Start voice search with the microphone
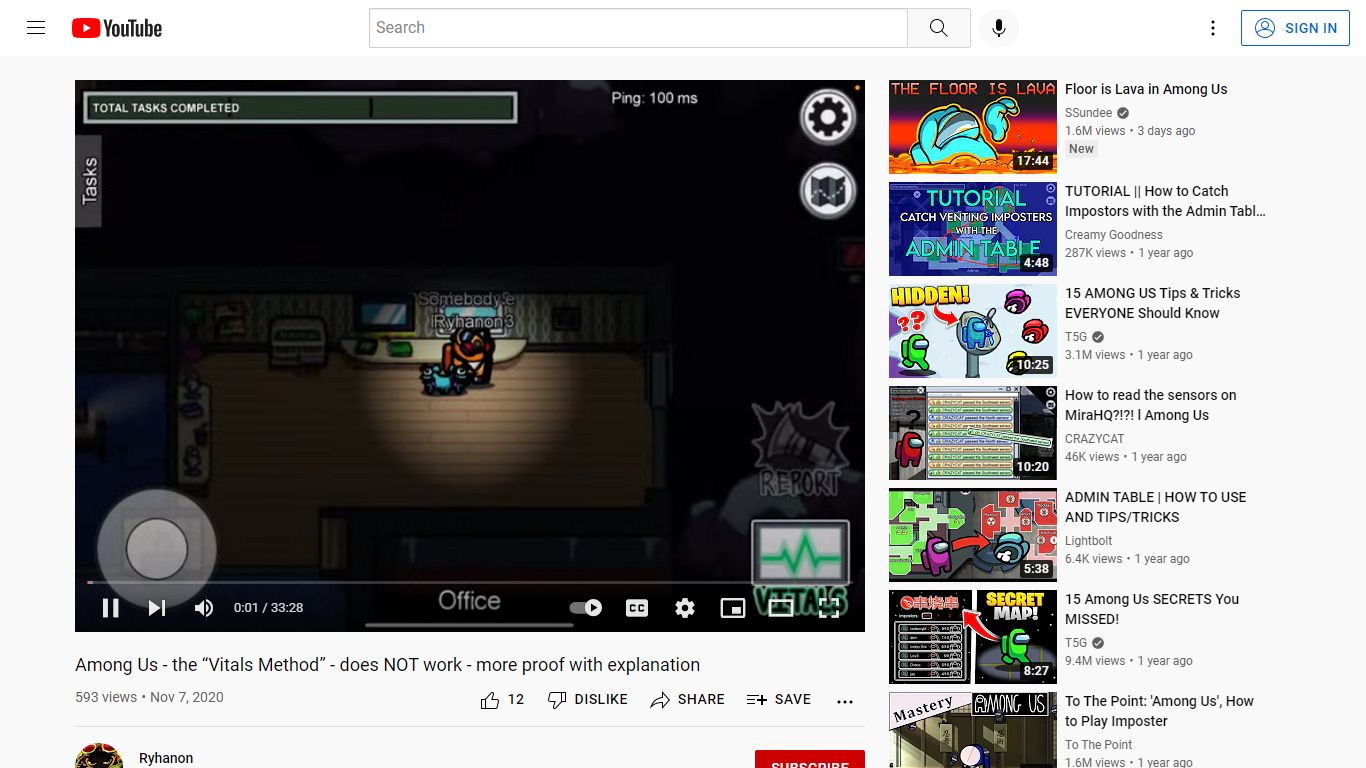This screenshot has height=768, width=1366. coord(998,28)
